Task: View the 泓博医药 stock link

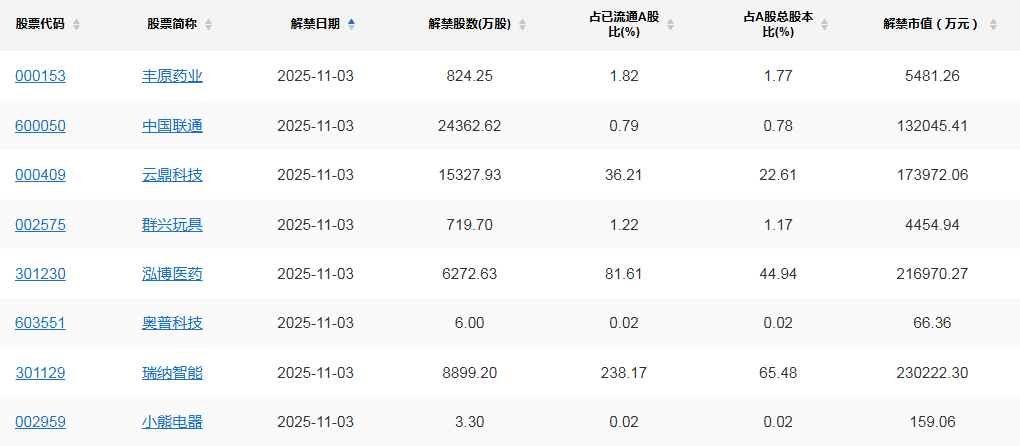Action: (x=172, y=274)
